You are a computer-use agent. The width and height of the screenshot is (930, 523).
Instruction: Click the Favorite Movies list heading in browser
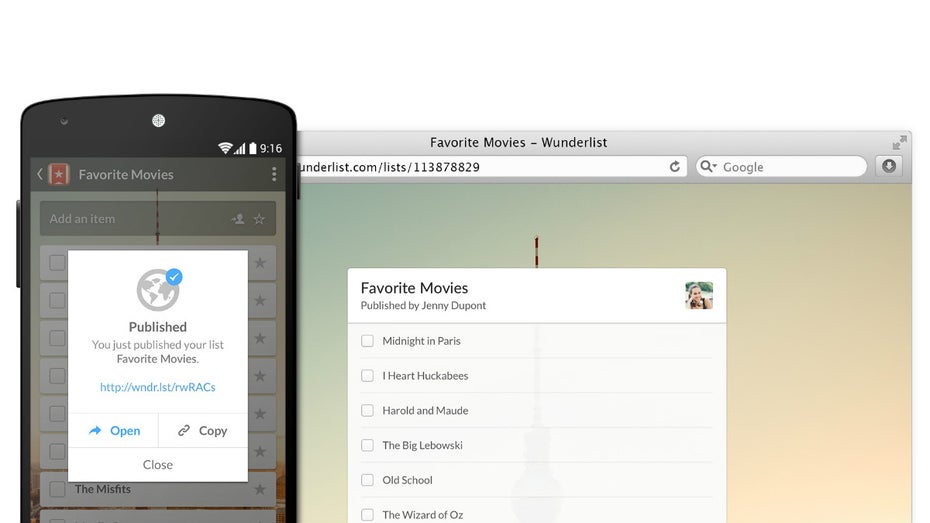[414, 288]
